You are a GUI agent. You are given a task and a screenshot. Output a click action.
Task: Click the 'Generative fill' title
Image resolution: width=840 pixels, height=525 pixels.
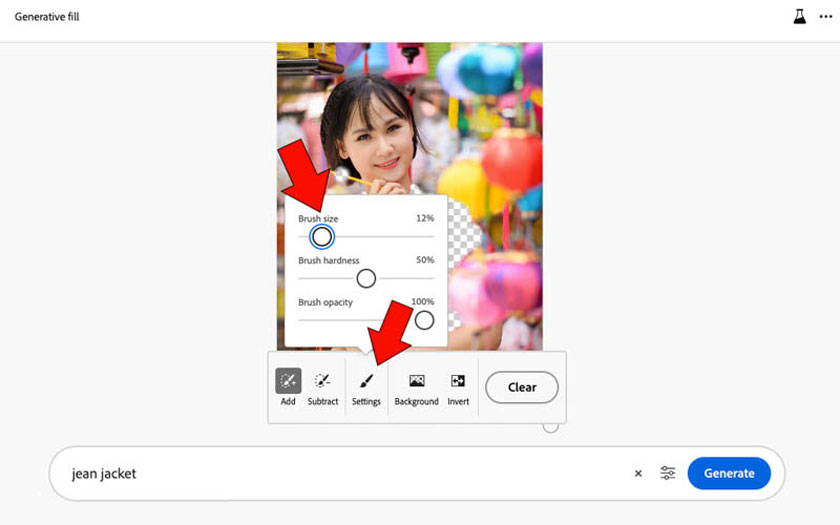click(x=47, y=17)
